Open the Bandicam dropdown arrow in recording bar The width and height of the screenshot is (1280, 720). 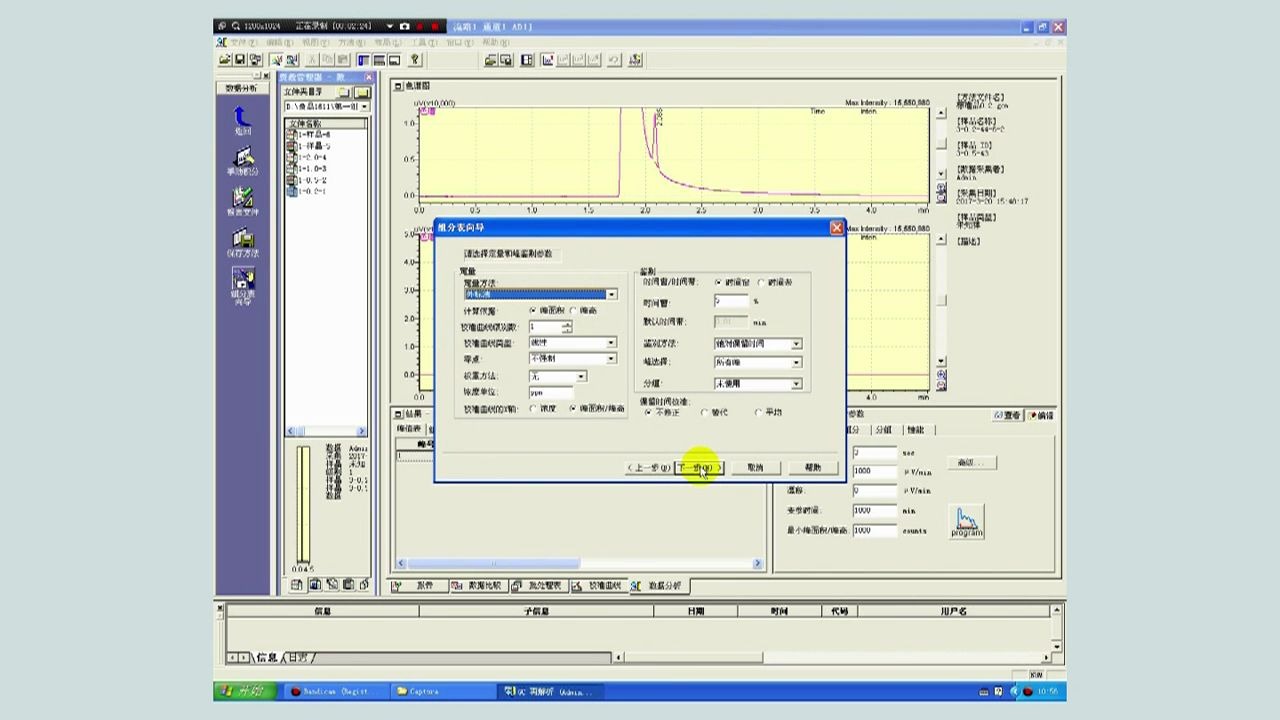[x=390, y=26]
